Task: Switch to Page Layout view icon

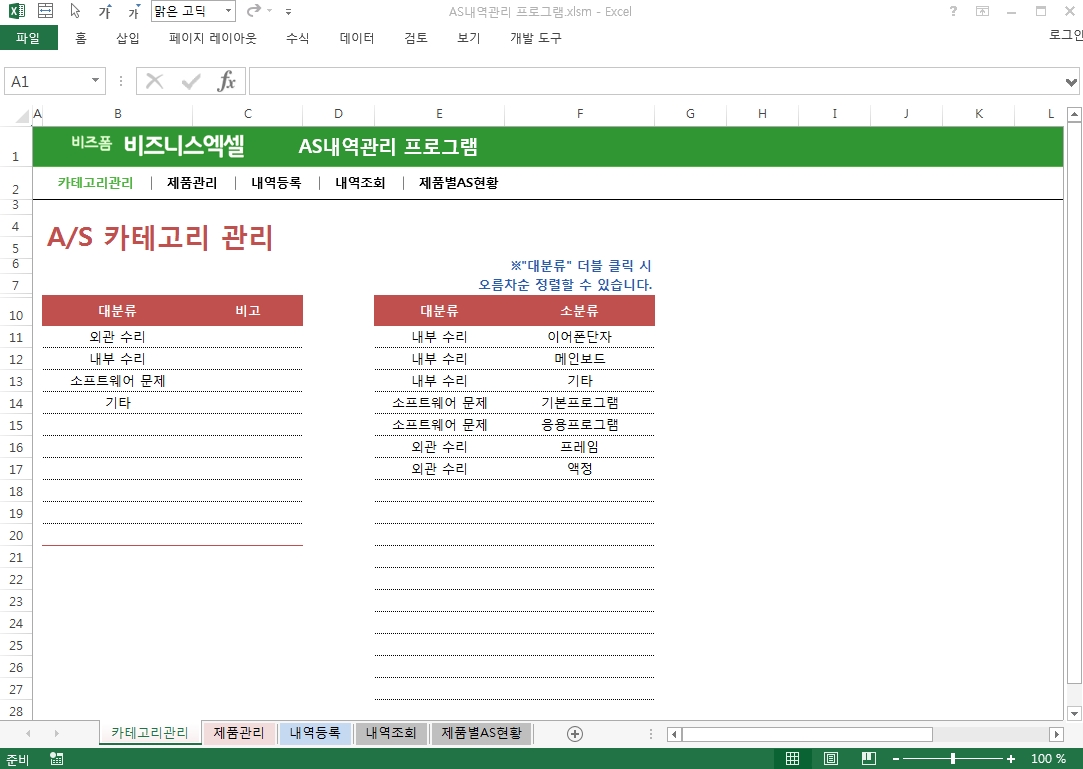Action: coord(831,759)
